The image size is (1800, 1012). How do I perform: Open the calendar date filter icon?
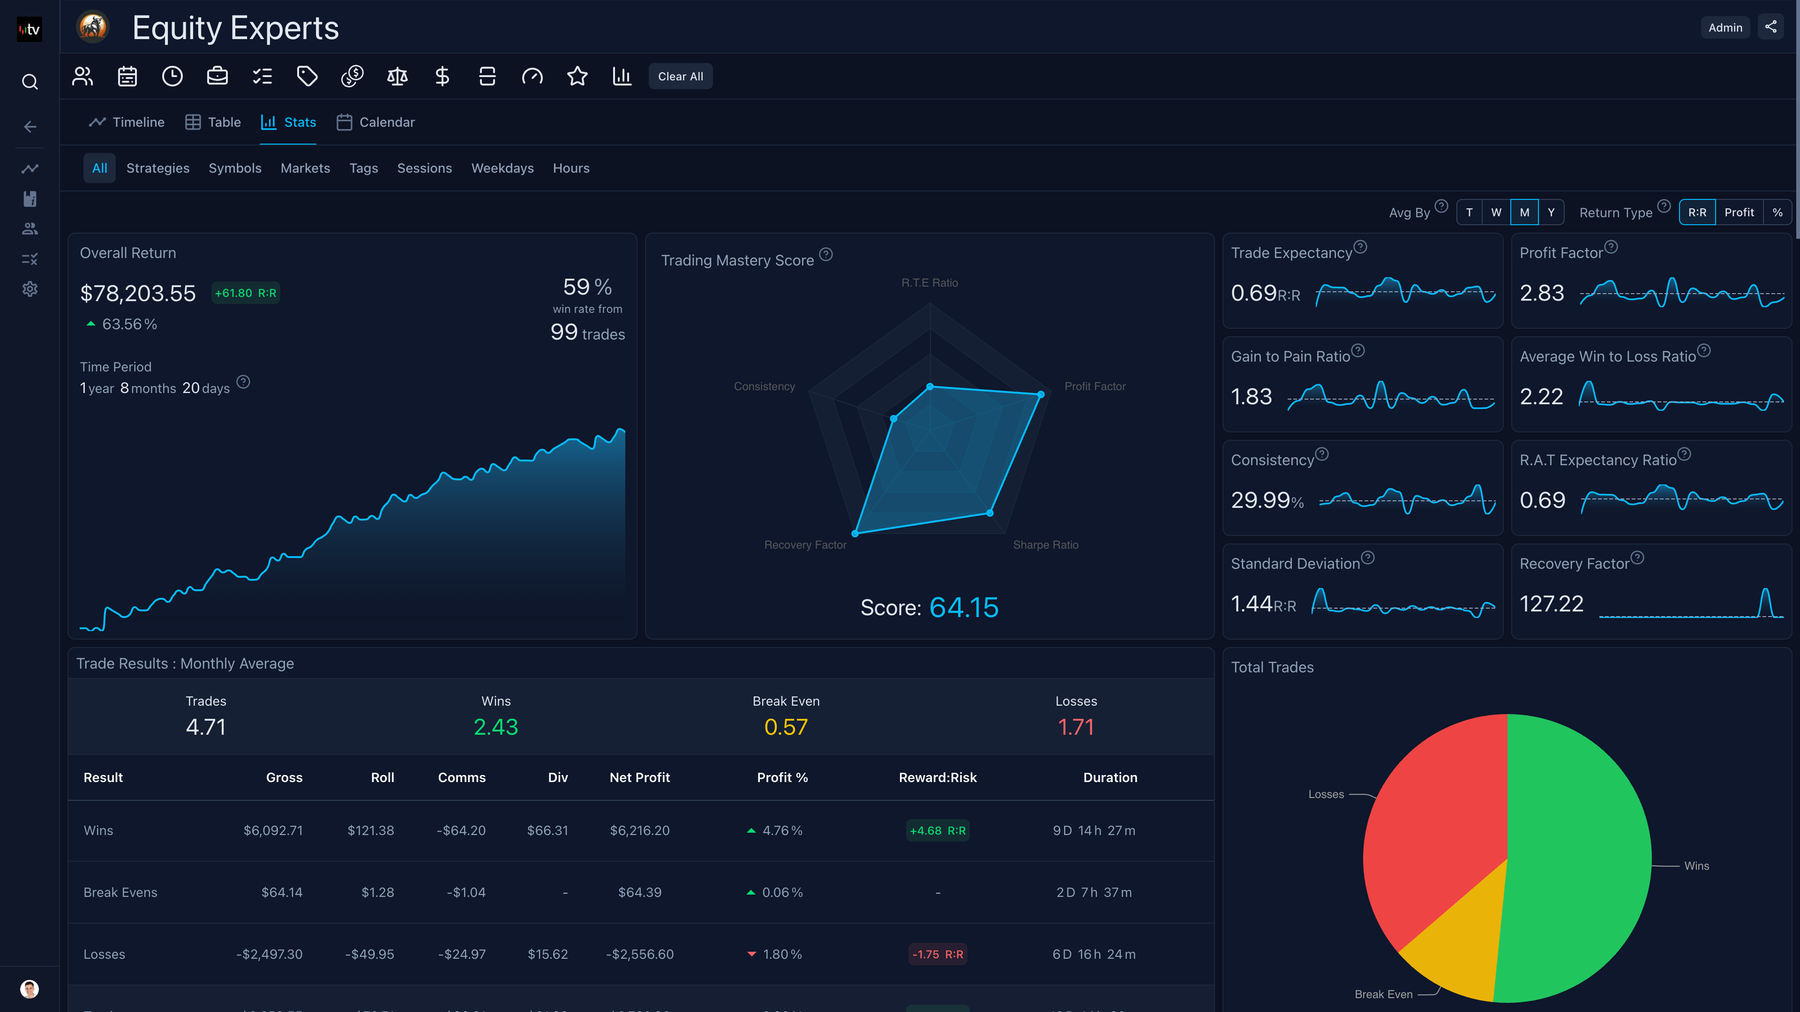coord(127,76)
